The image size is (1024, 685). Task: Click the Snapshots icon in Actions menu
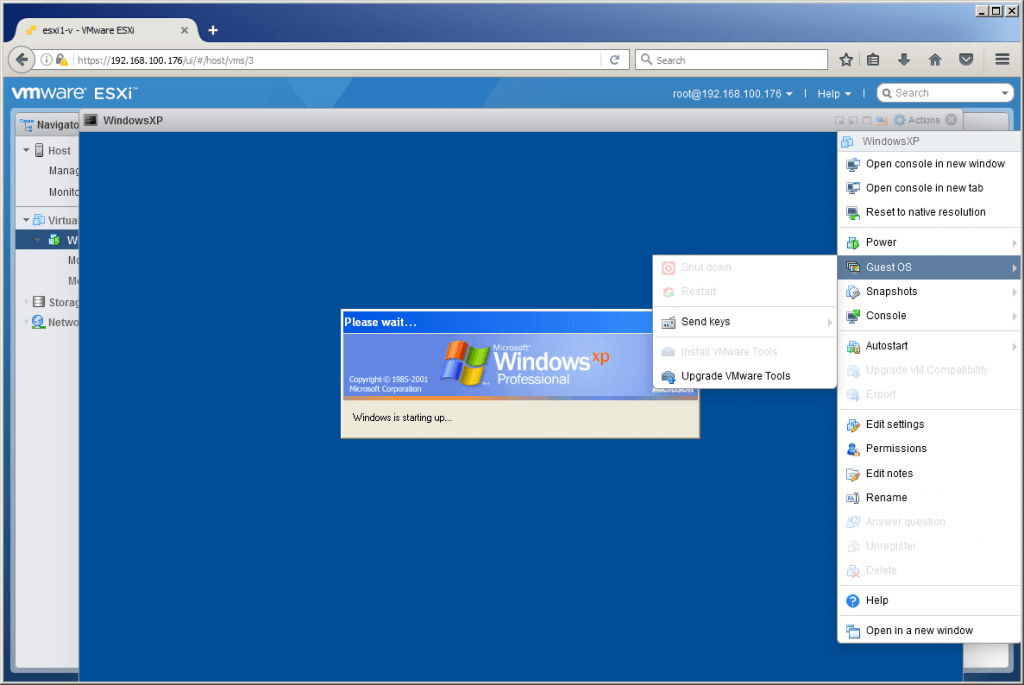[x=853, y=292]
